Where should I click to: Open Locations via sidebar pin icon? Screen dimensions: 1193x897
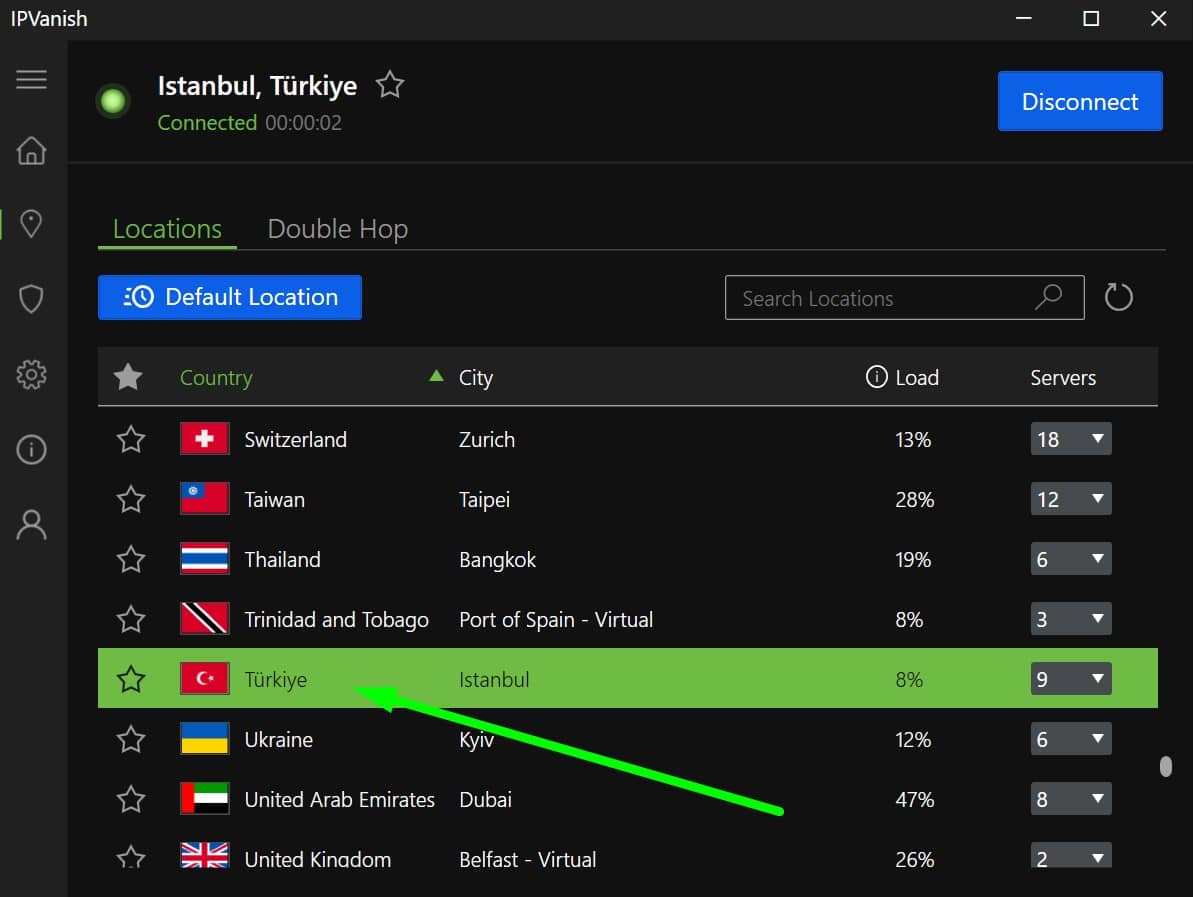coord(31,224)
